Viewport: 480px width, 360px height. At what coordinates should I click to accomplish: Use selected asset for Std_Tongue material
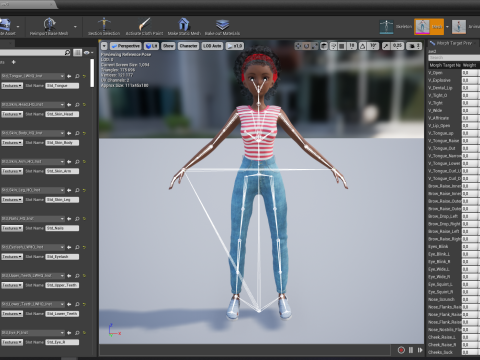point(69,76)
